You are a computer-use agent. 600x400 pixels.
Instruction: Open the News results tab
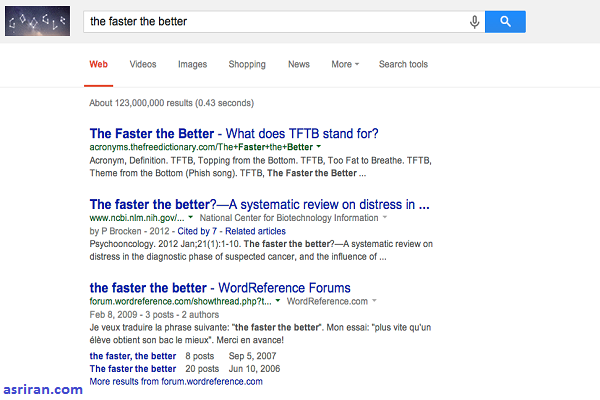tap(299, 65)
